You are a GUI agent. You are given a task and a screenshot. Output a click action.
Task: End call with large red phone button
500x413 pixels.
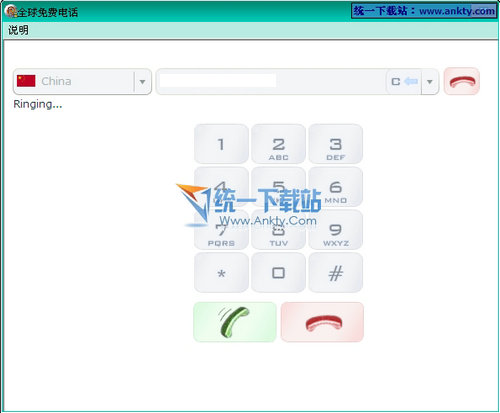pos(322,322)
